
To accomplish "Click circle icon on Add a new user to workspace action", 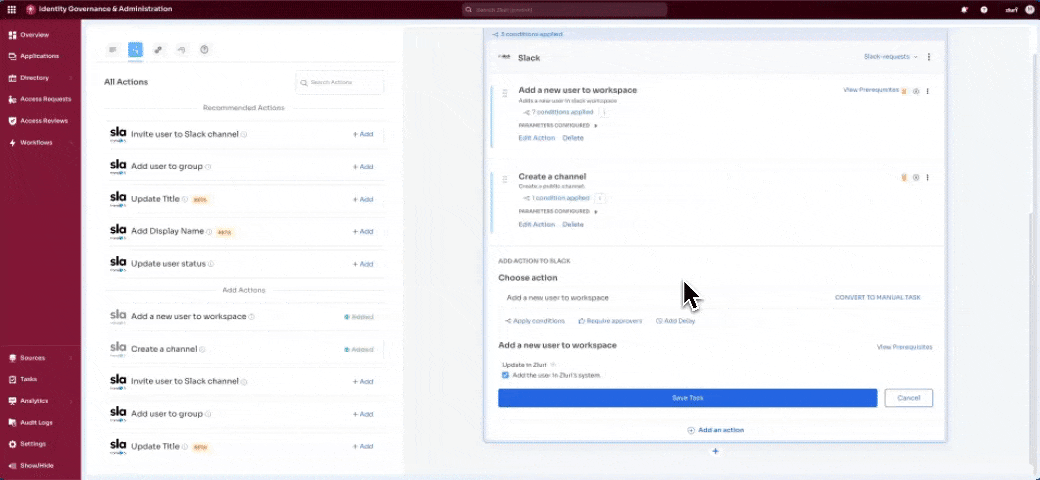I will click(916, 91).
